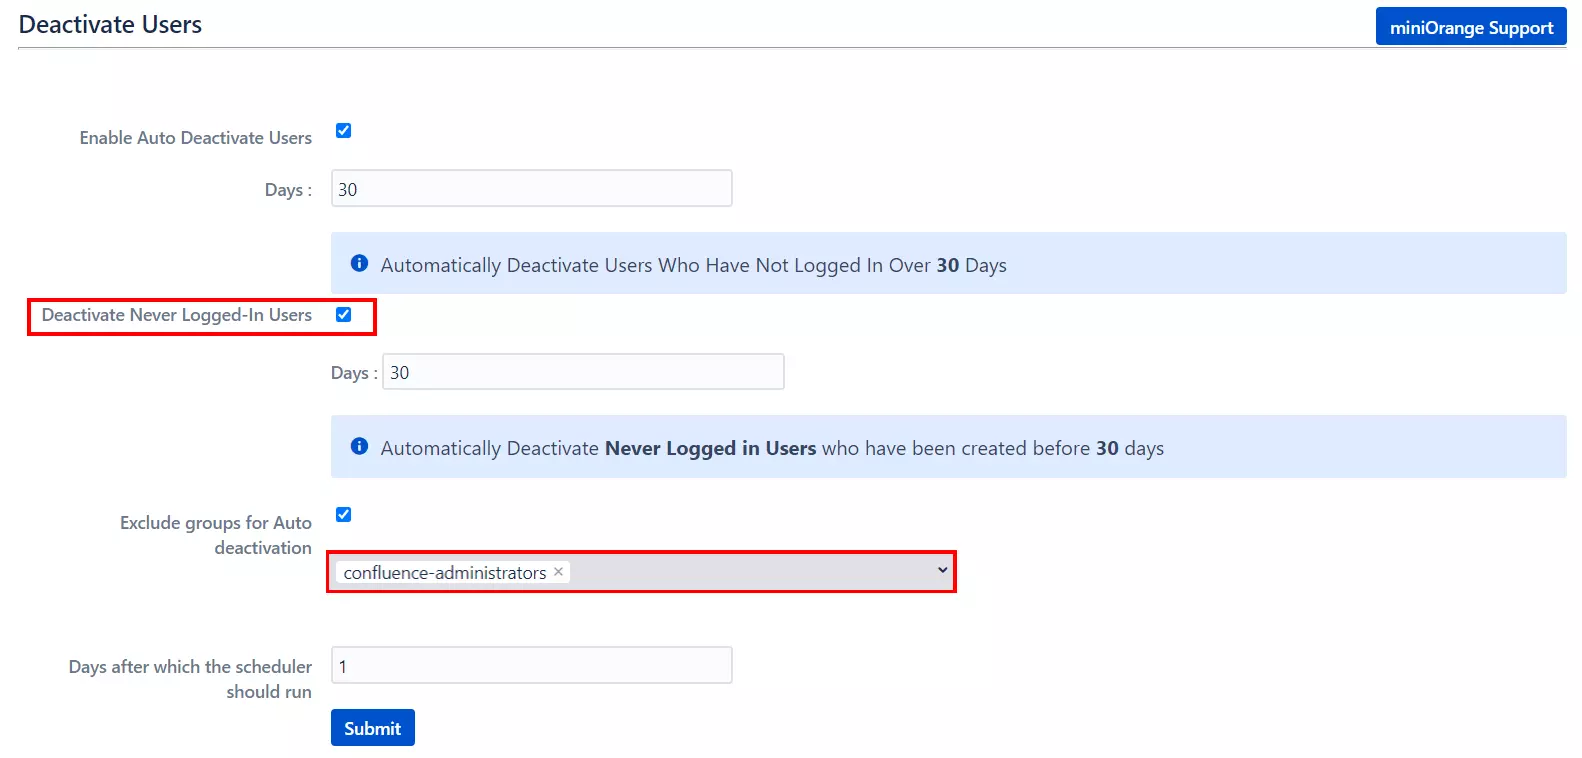Click the scheduler run days input field
Viewport: 1582px width, 758px height.
pos(531,666)
